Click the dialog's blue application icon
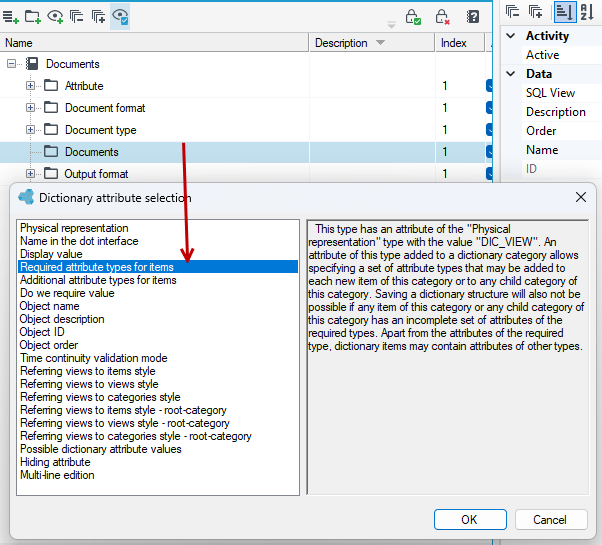This screenshot has width=602, height=545. [26, 197]
